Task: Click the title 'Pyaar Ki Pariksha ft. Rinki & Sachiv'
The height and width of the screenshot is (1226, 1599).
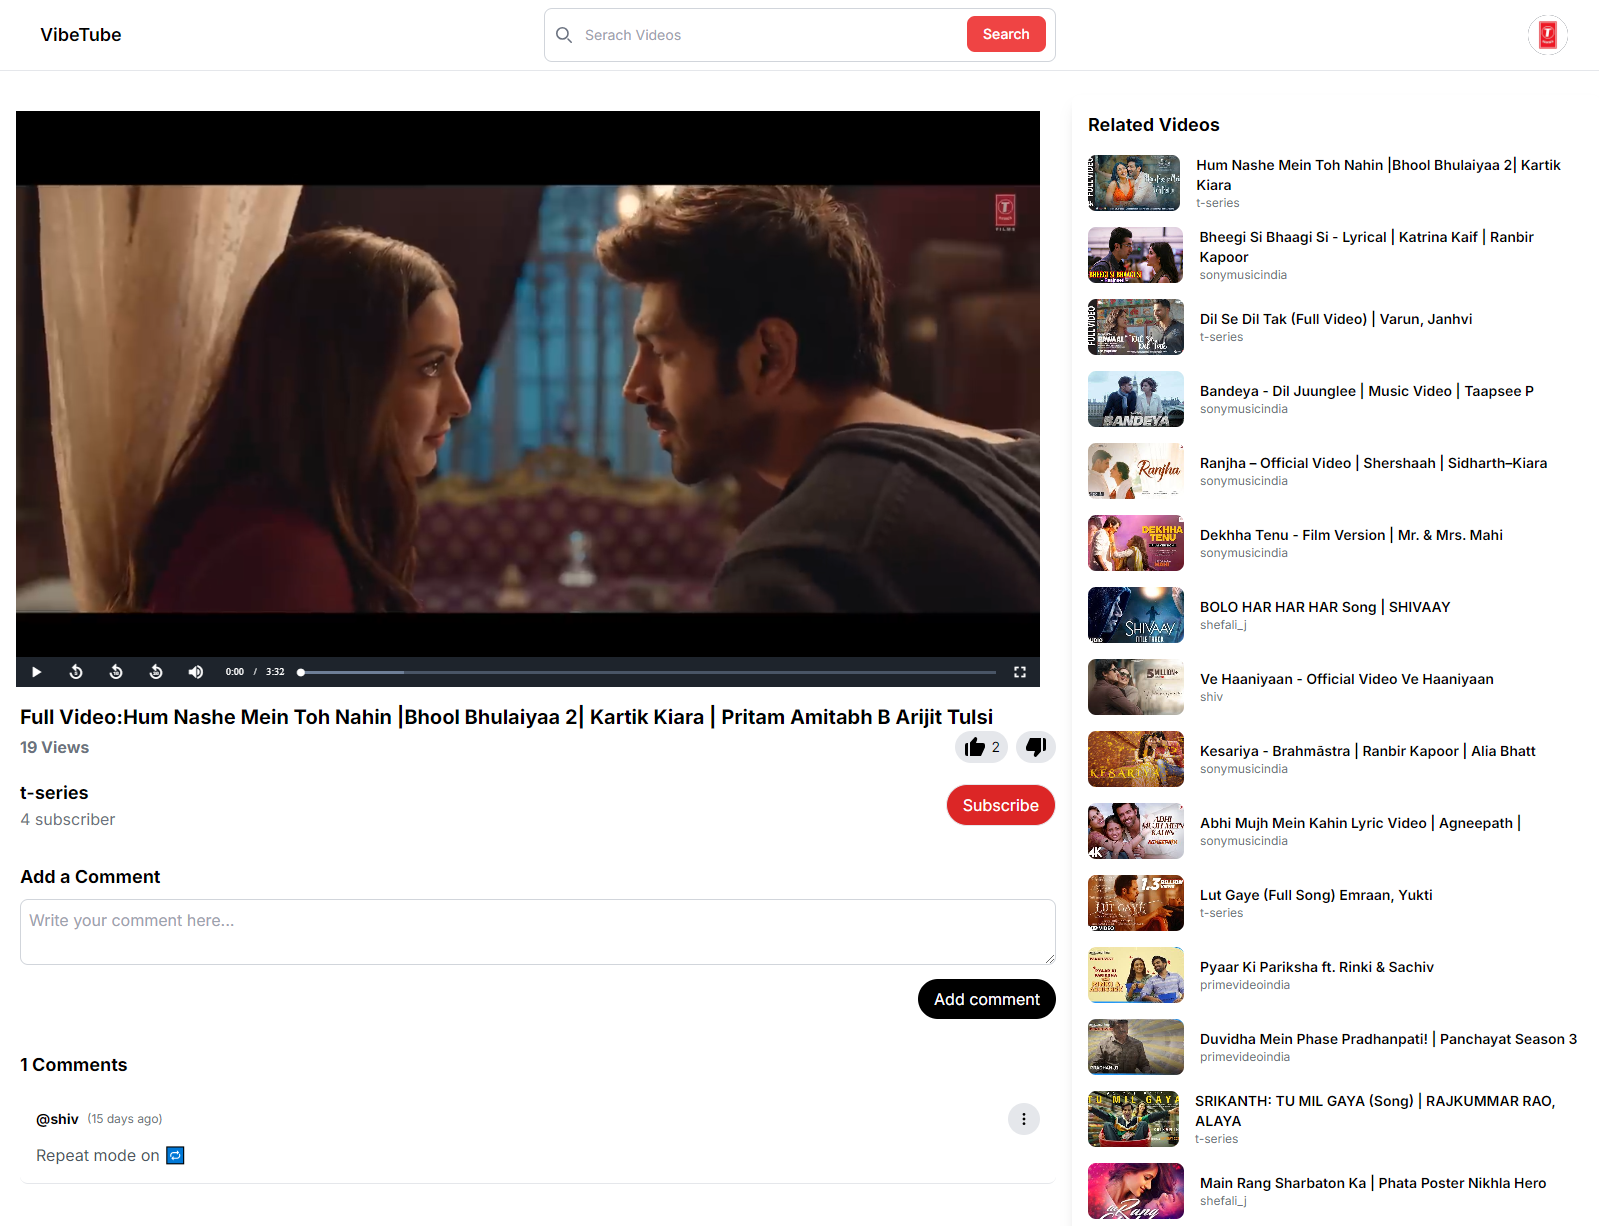Action: click(1317, 967)
